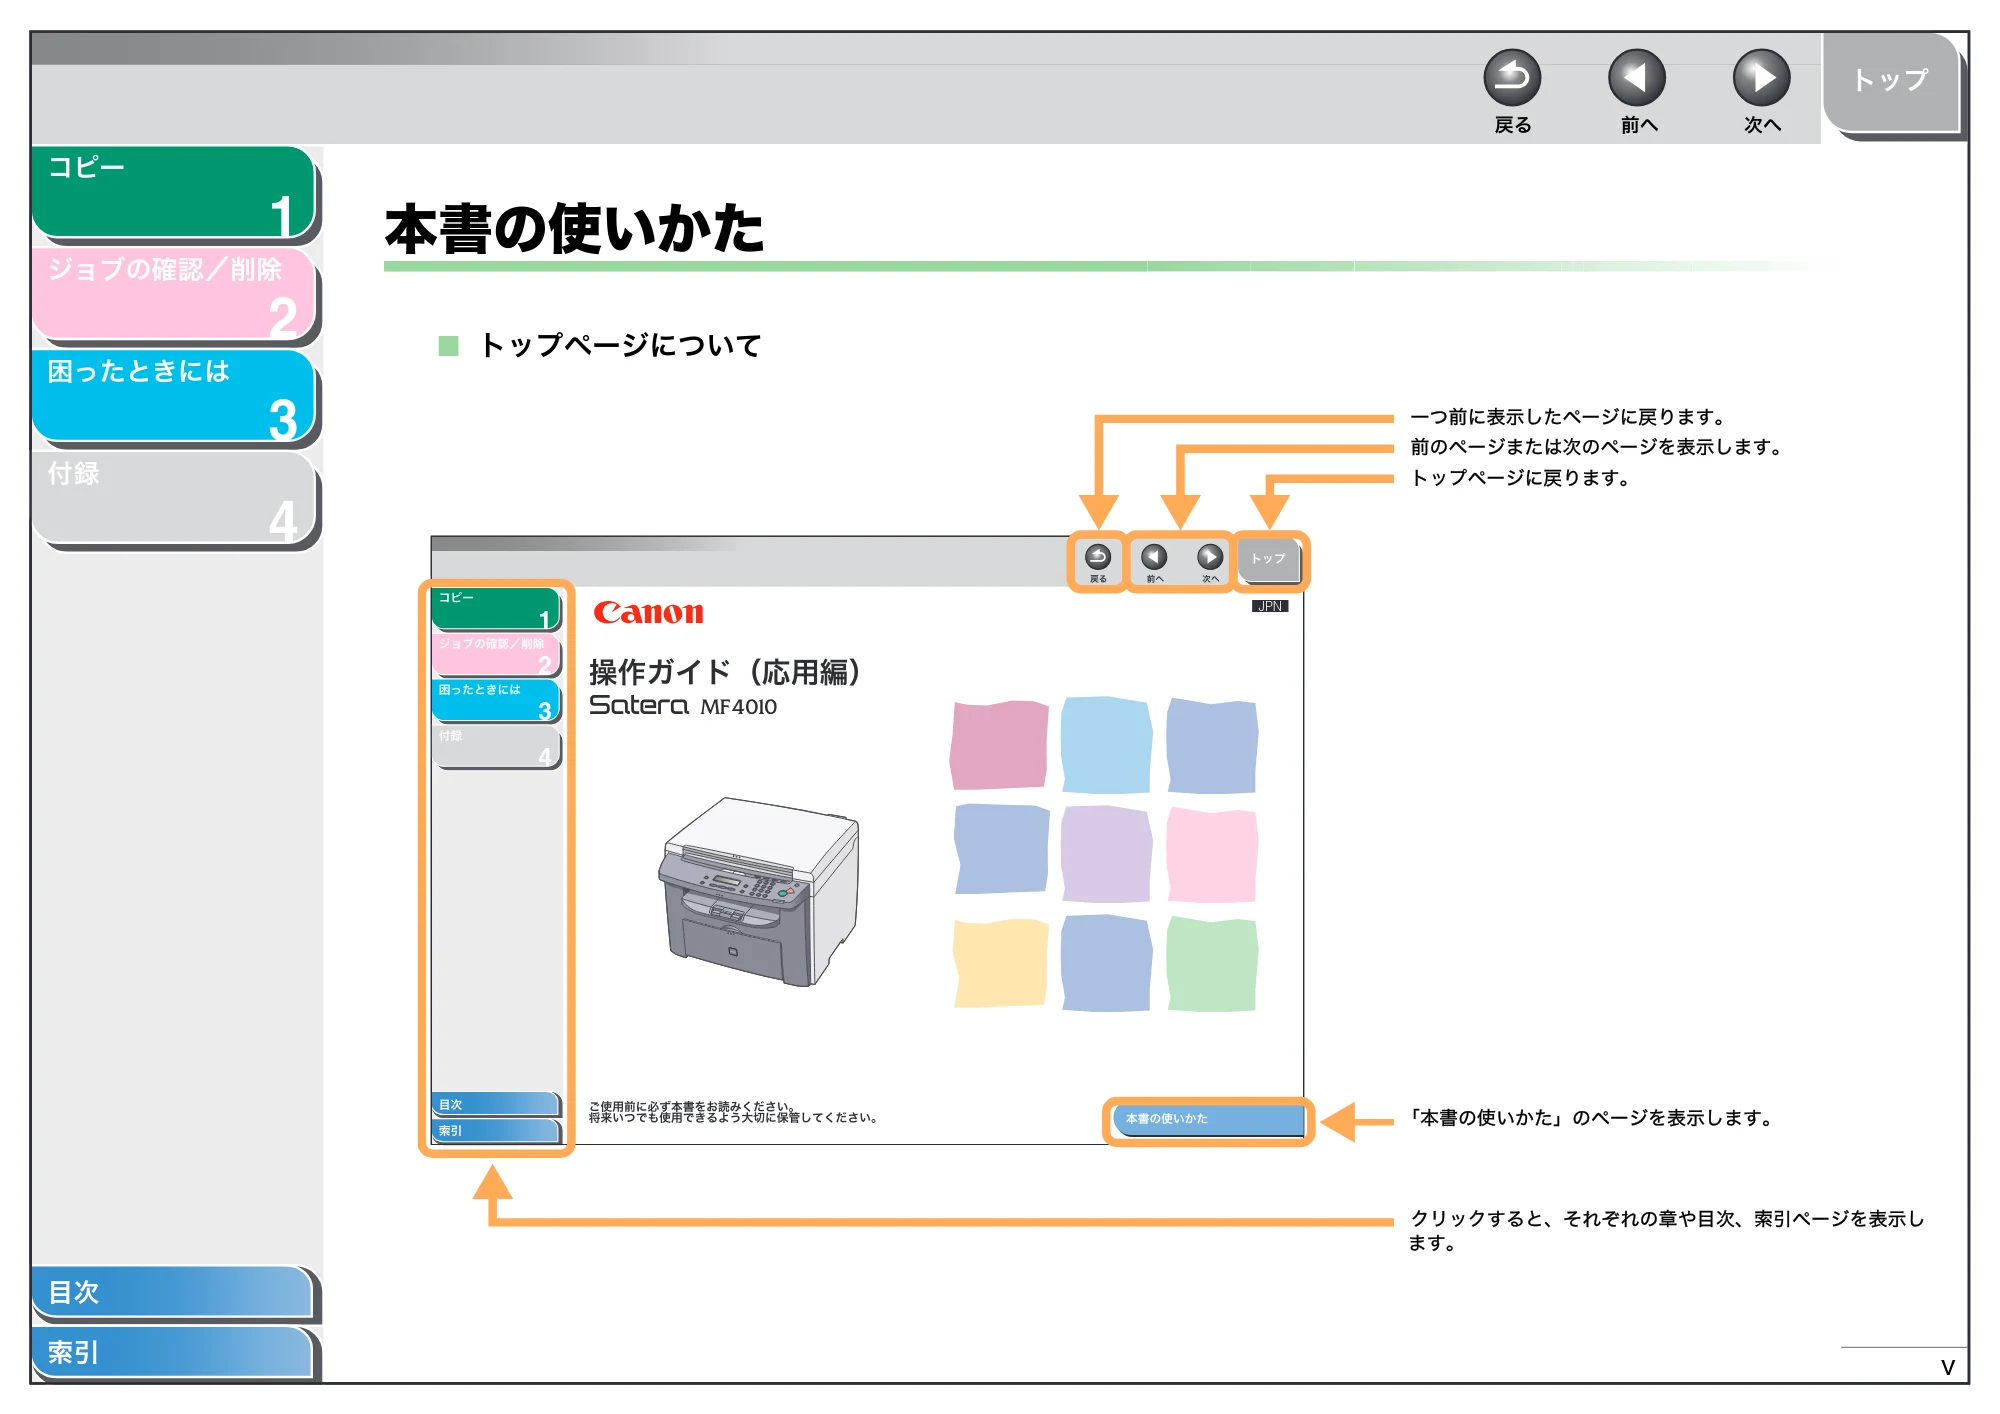Click the small トップ tab in the sample screenshot
This screenshot has width=2000, height=1414.
[x=1269, y=560]
